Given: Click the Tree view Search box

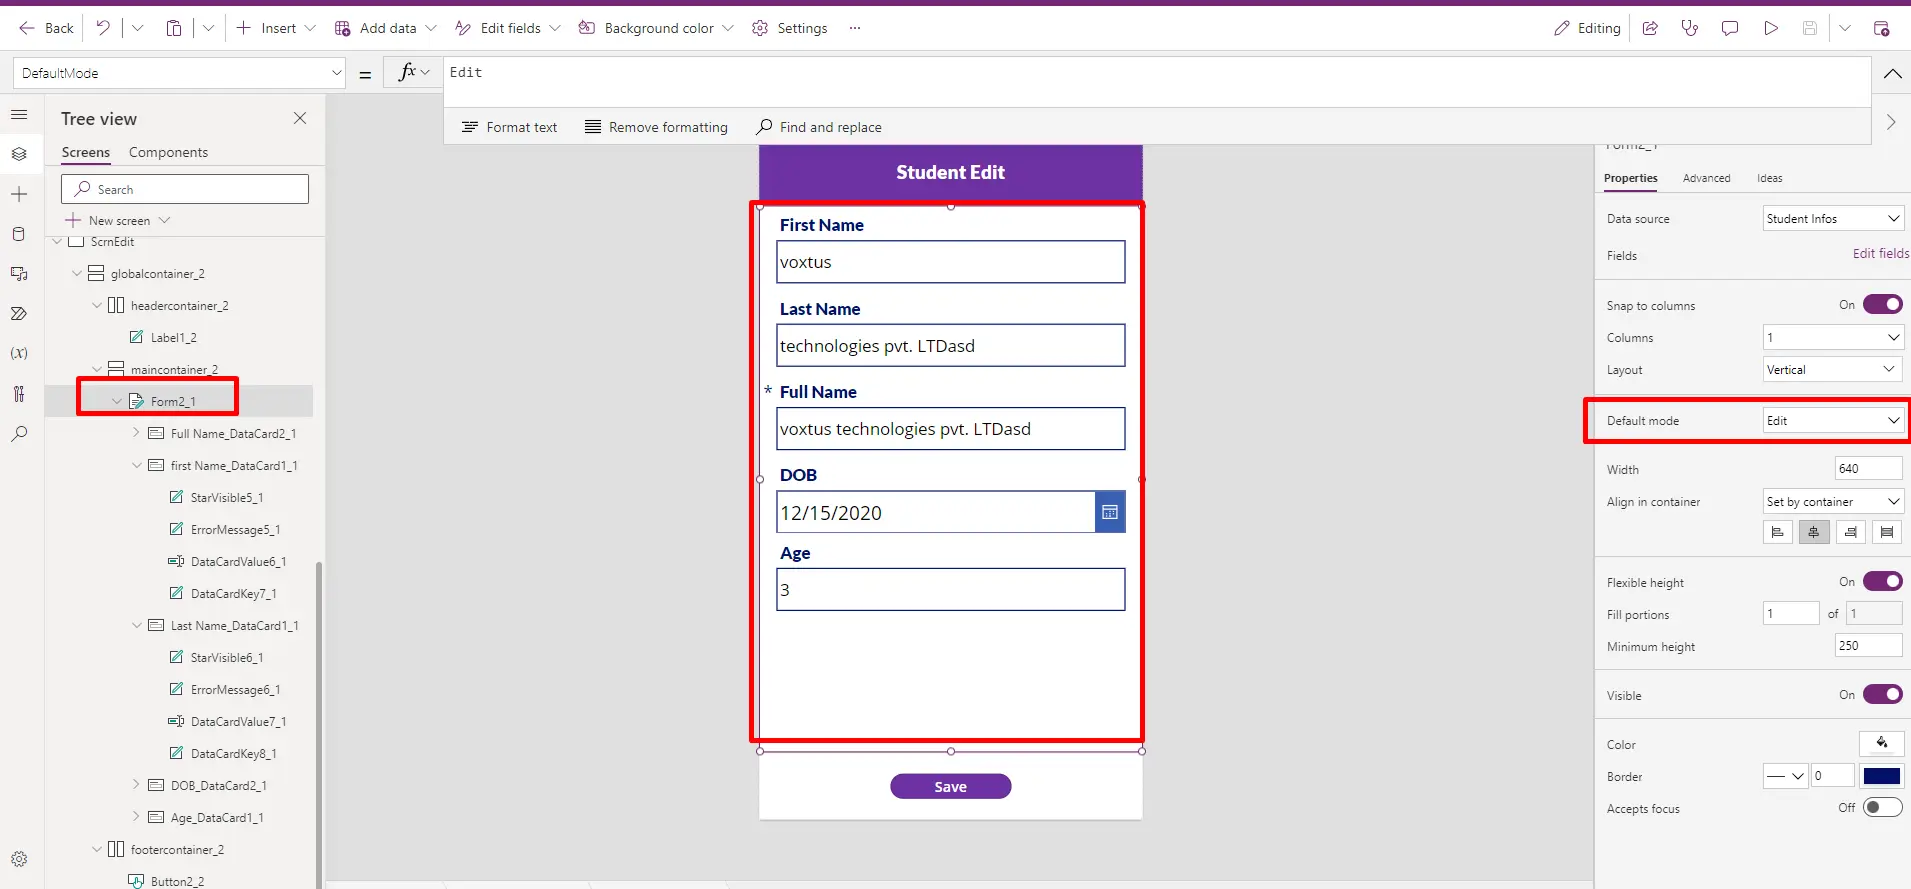Looking at the screenshot, I should (x=185, y=189).
